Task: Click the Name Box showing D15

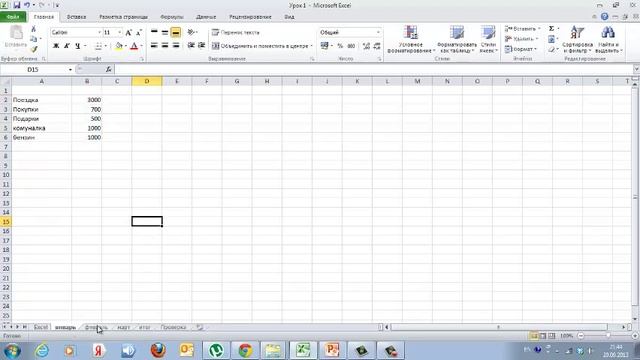Action: (x=33, y=70)
